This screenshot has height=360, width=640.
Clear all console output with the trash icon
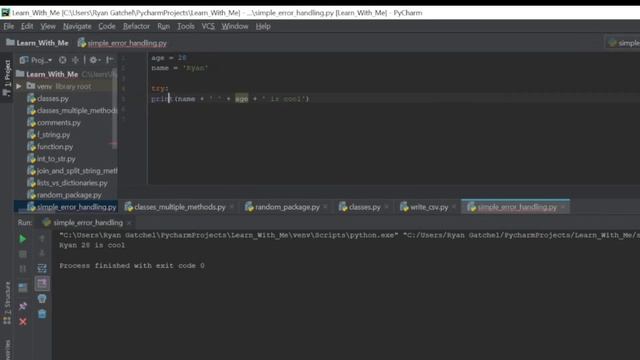click(42, 314)
